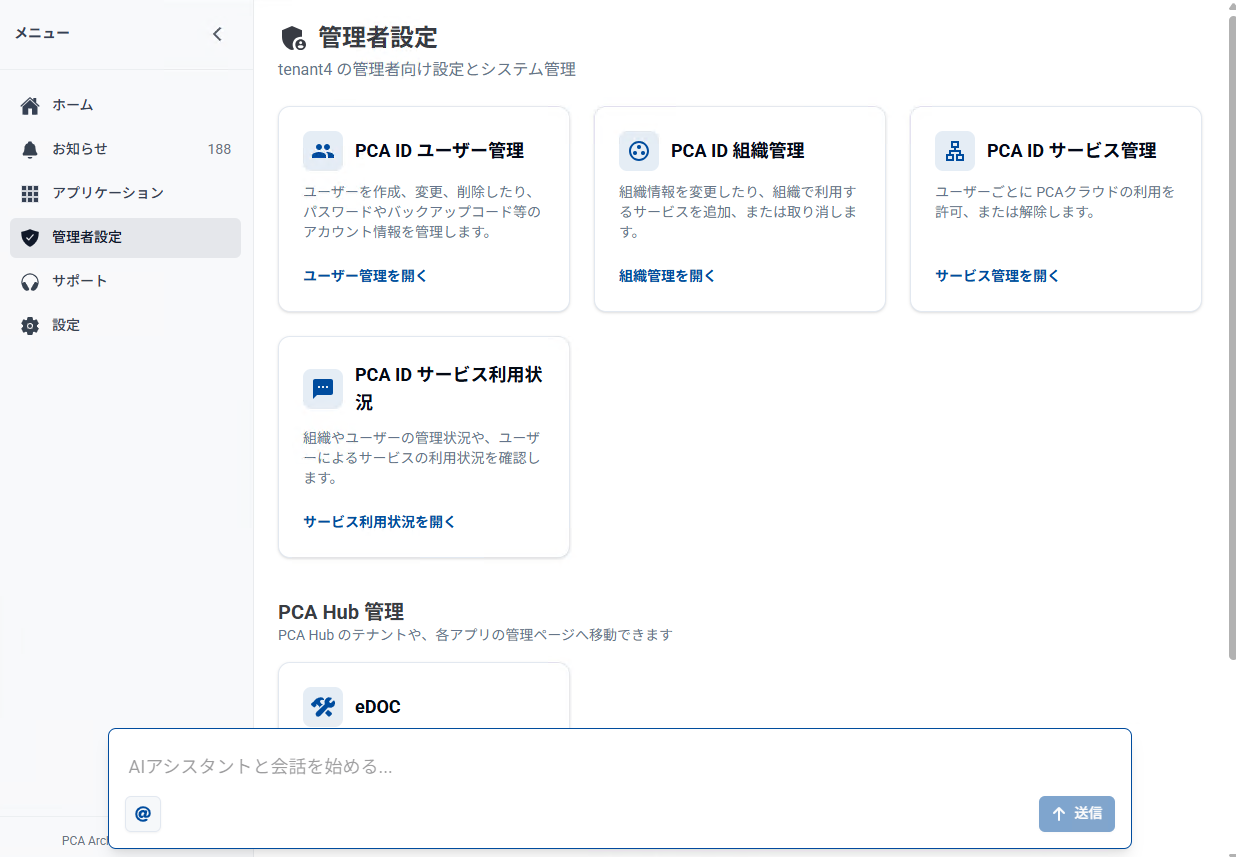
Task: Open お知らせ notifications in sidebar
Action: click(80, 149)
